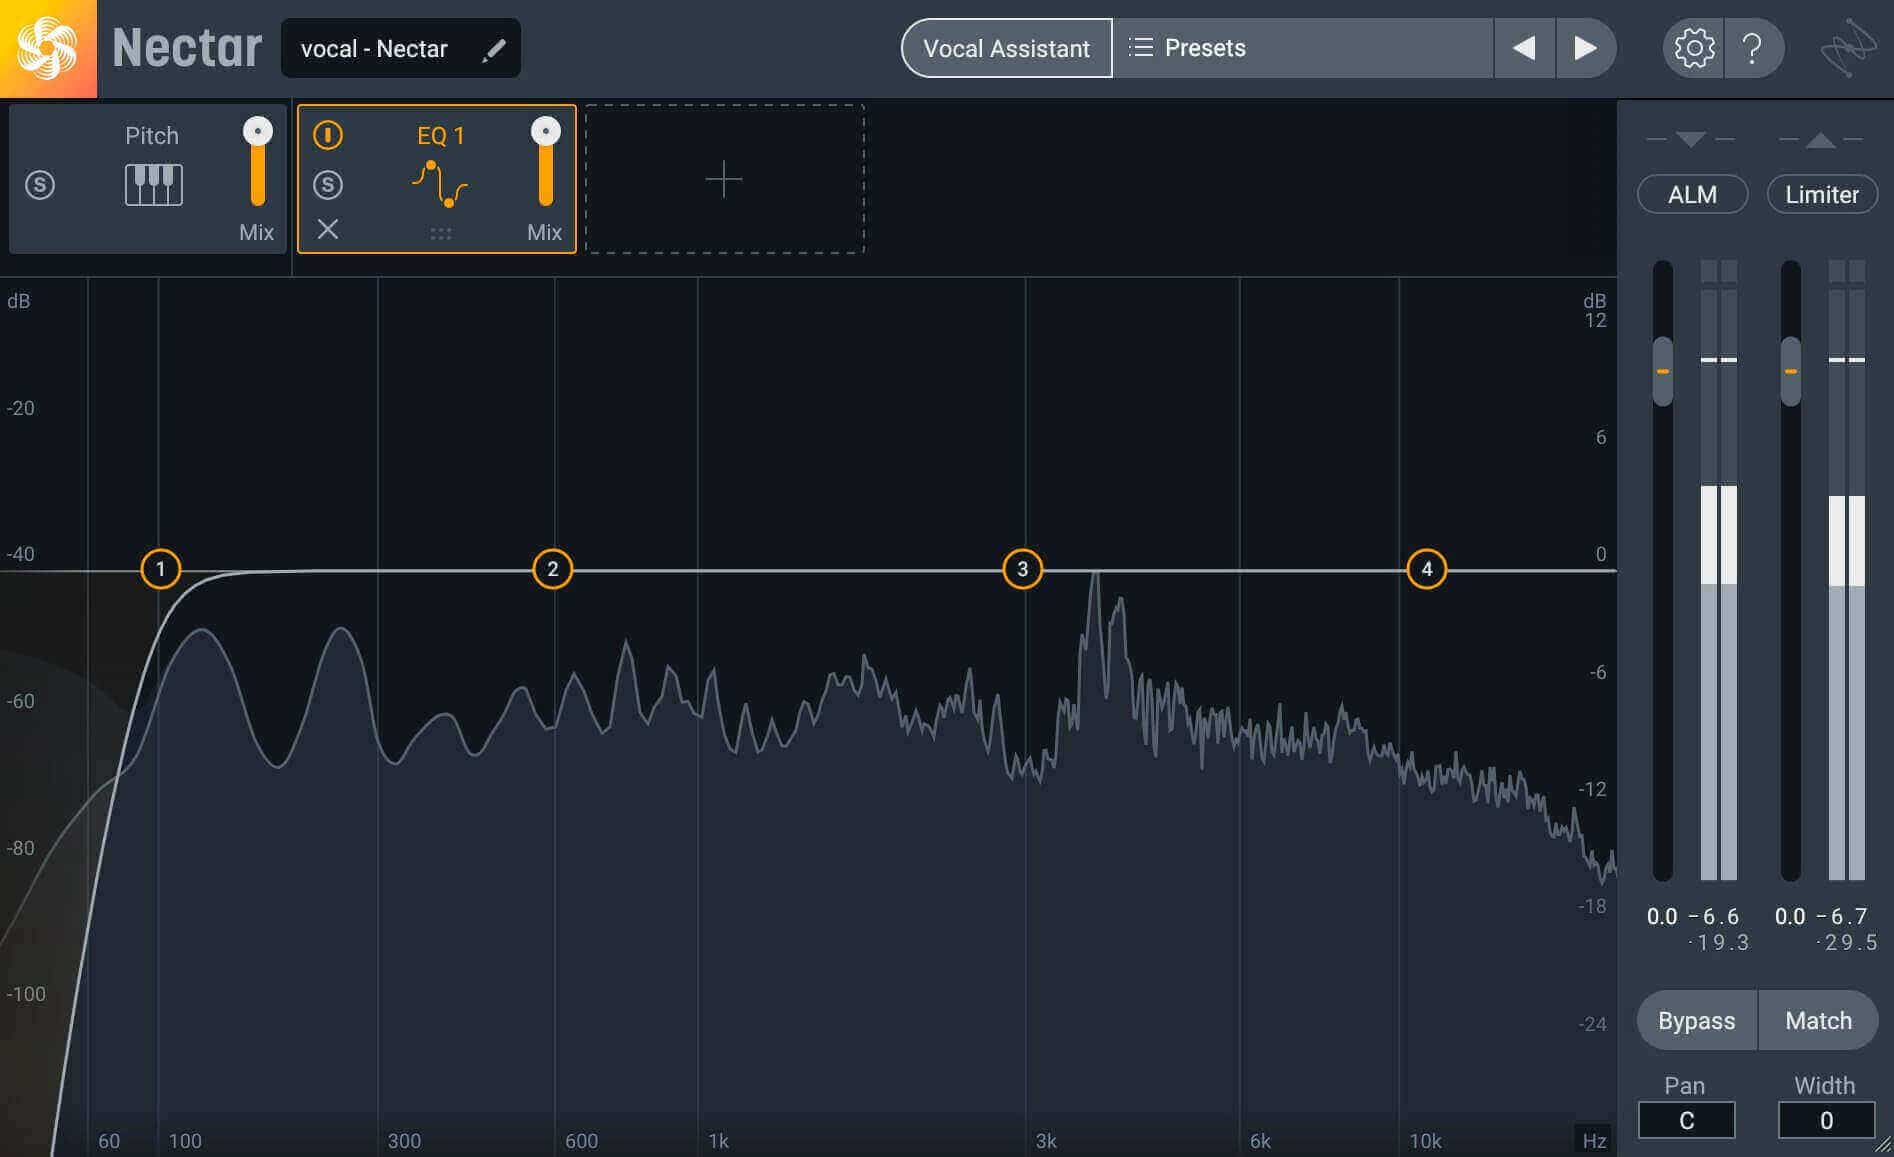
Task: Click the window resize grip icon
Action: coord(1883,1146)
